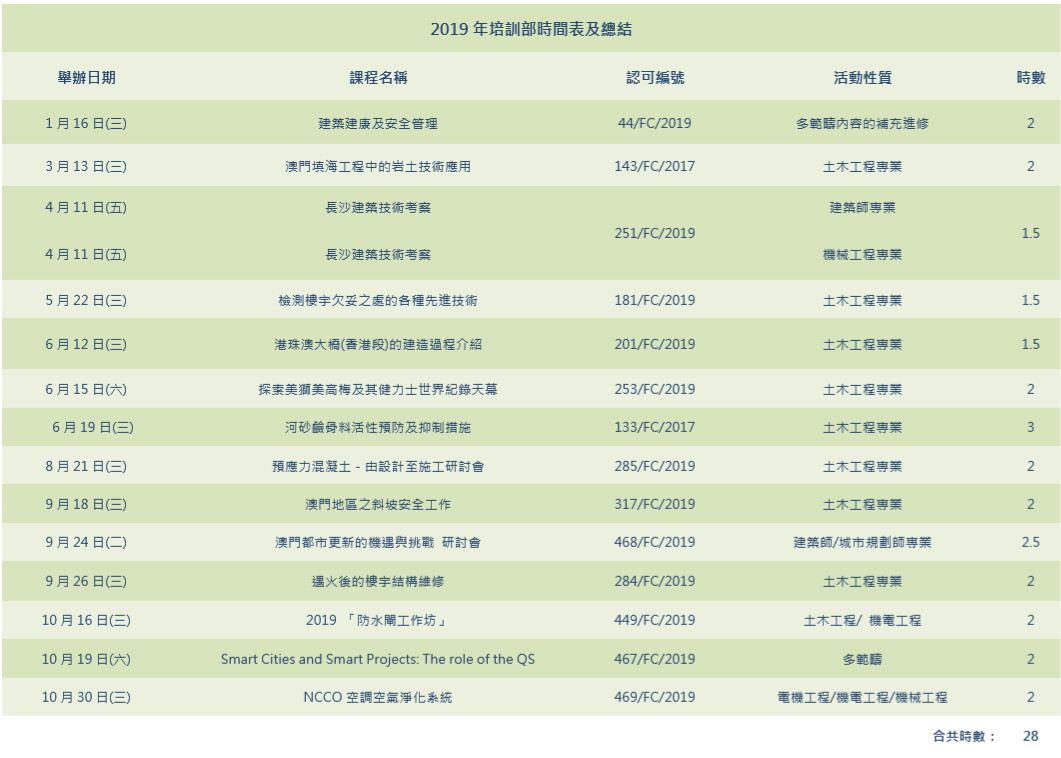
Task: Click the 建築師專業 activity cell
Action: pyautogui.click(x=862, y=208)
